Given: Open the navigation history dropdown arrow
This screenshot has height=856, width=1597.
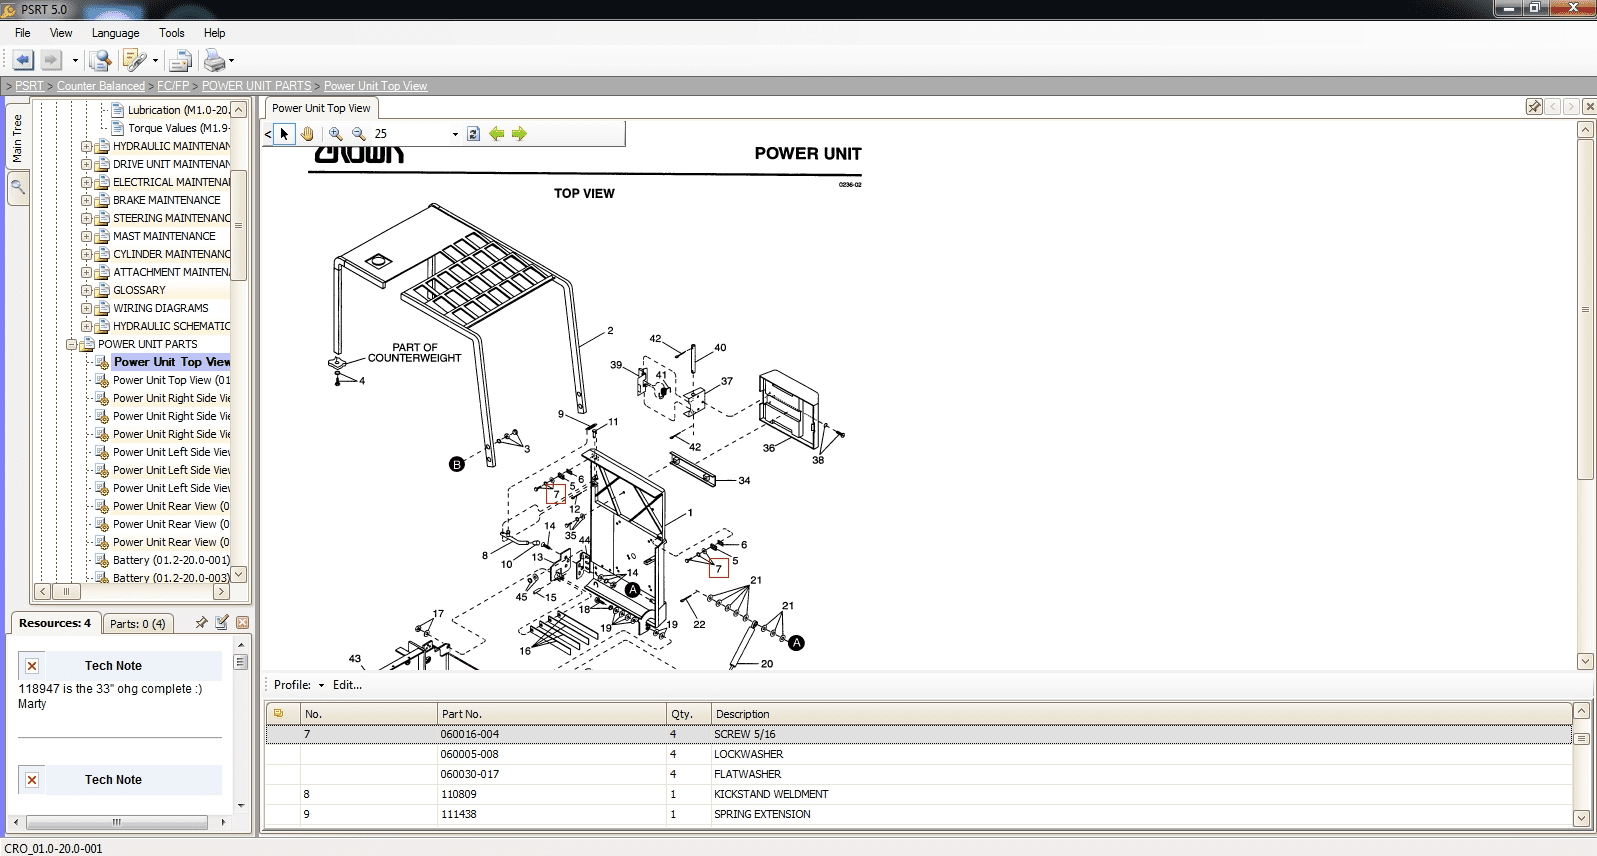Looking at the screenshot, I should 75,61.
